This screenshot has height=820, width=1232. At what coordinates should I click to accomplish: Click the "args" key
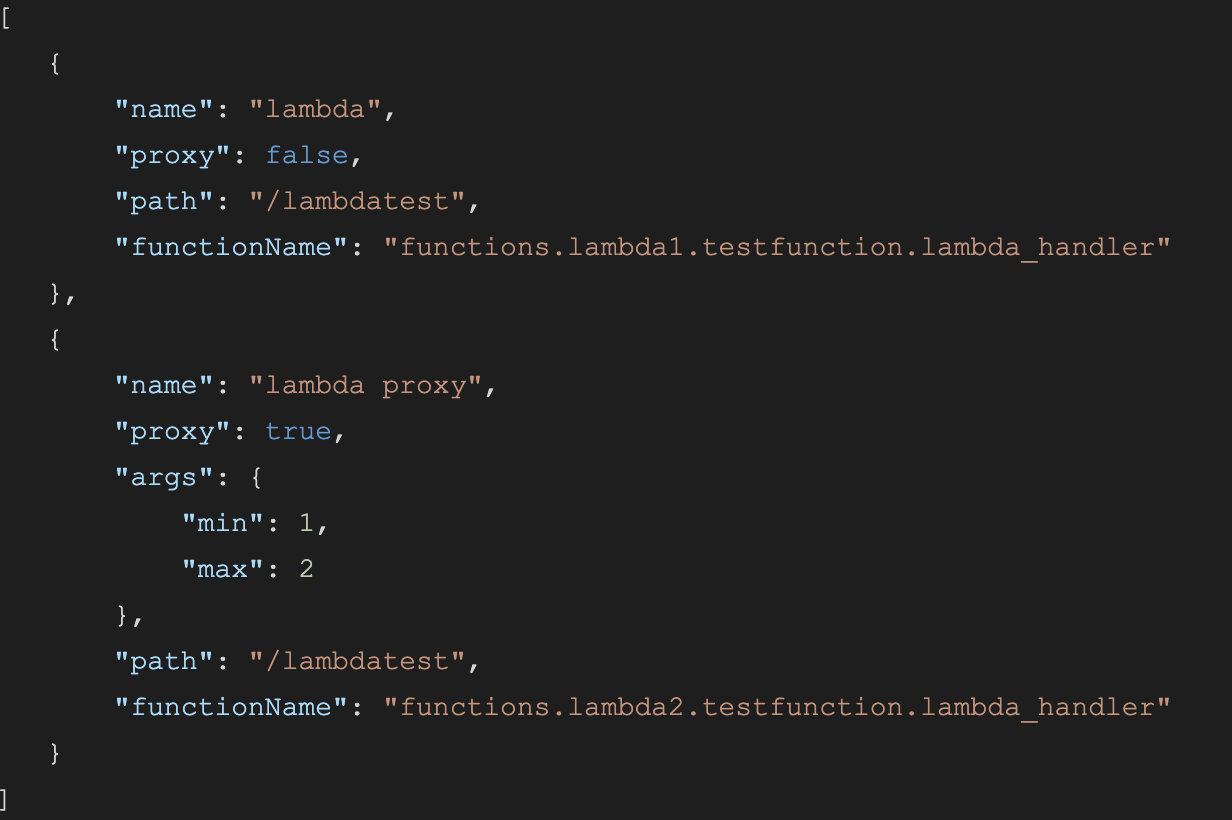(164, 477)
